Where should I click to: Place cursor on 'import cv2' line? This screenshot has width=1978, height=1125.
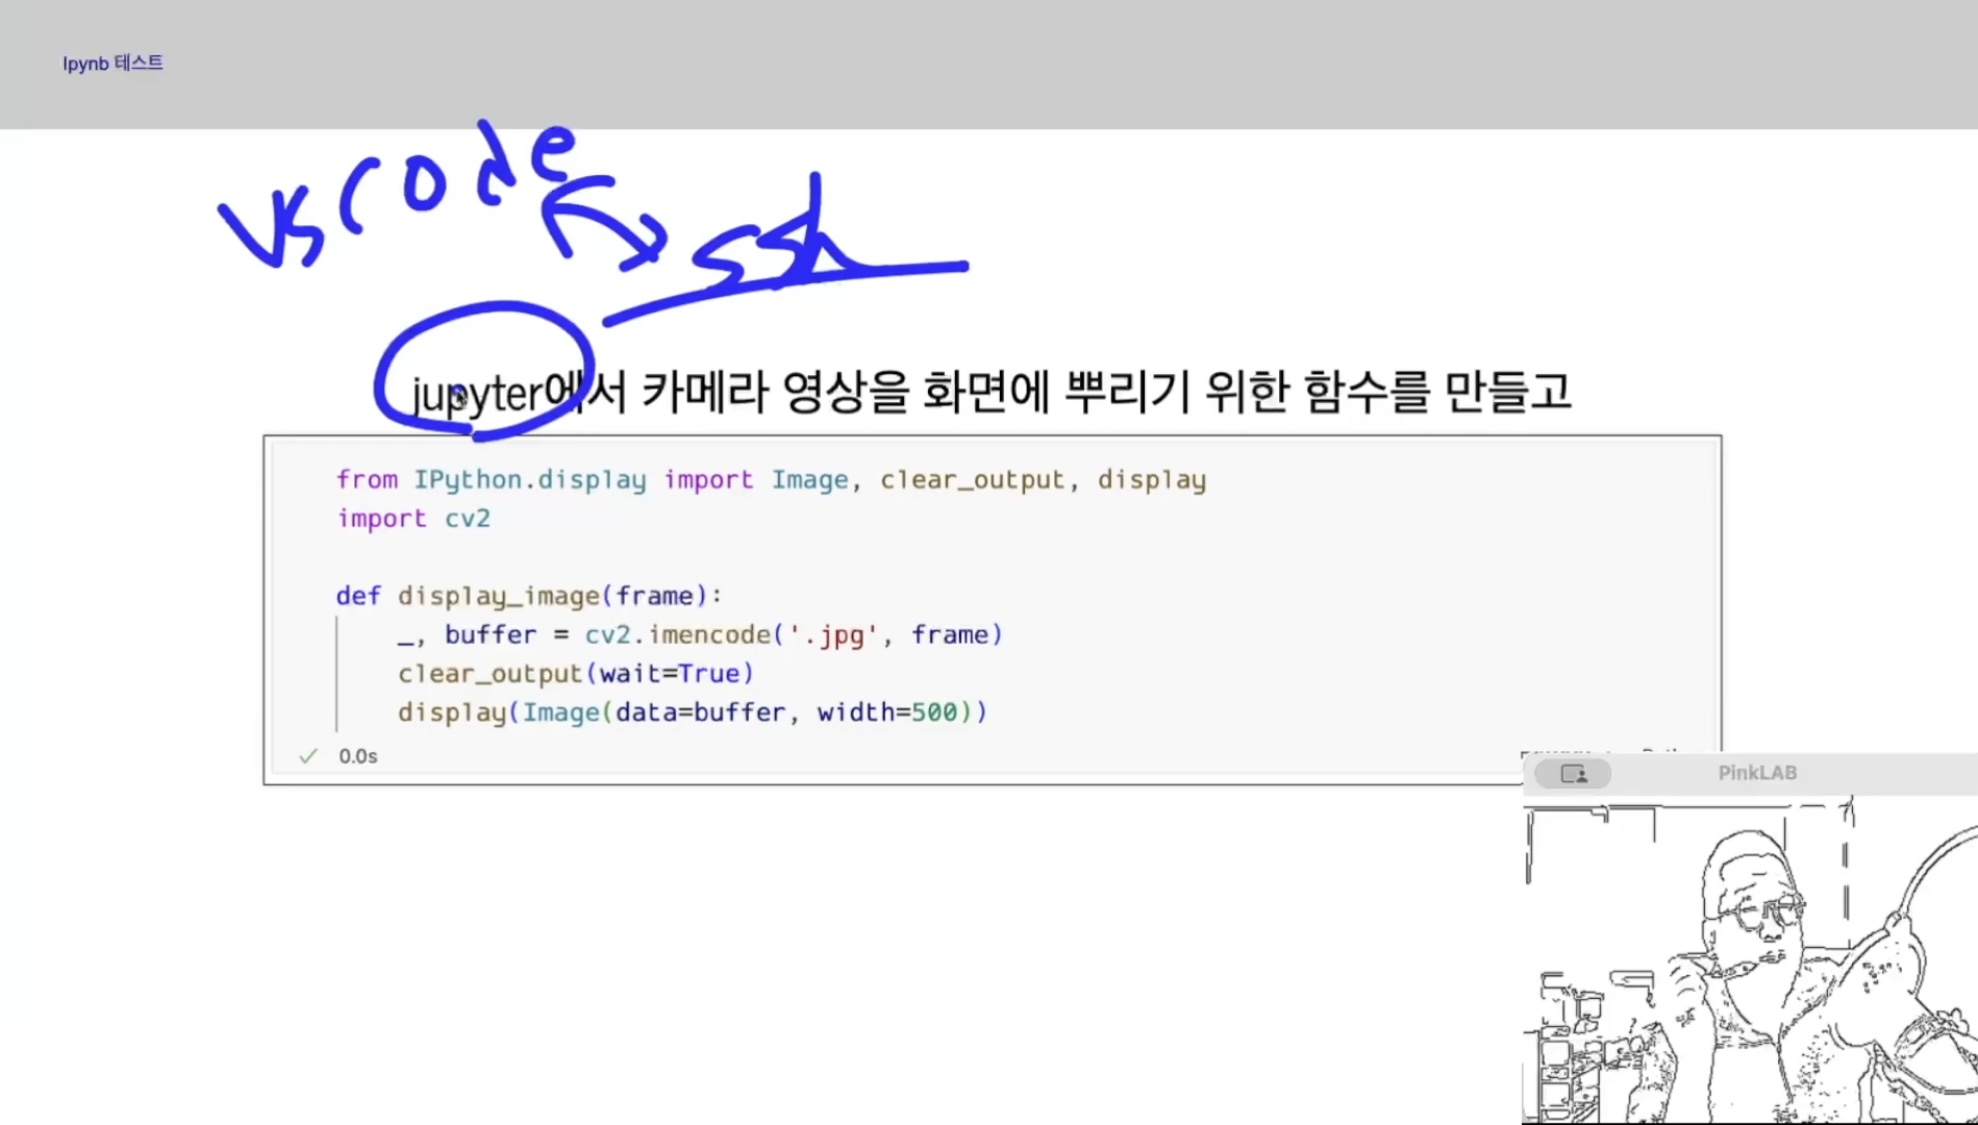coord(413,518)
